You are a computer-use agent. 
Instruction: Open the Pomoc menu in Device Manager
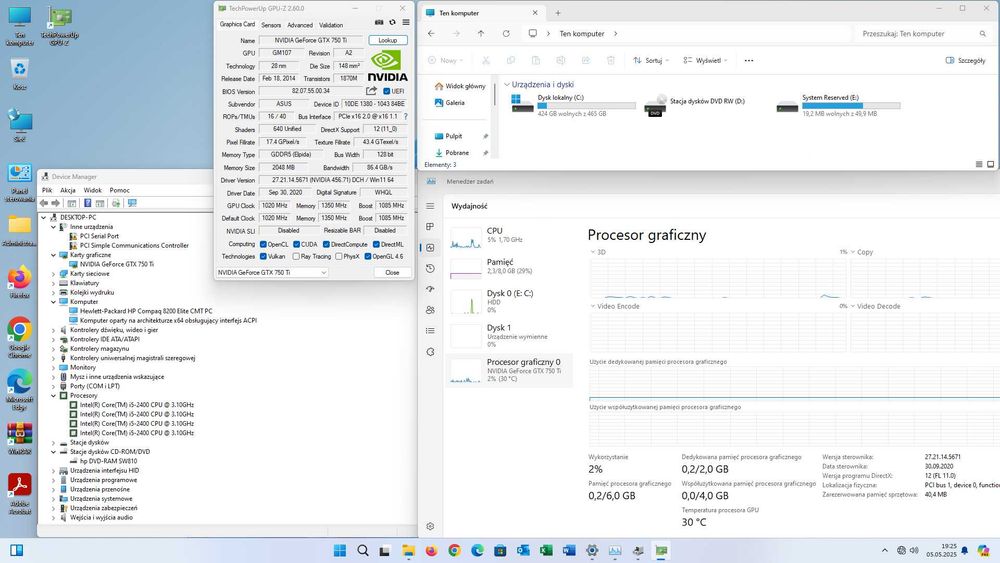(x=119, y=190)
